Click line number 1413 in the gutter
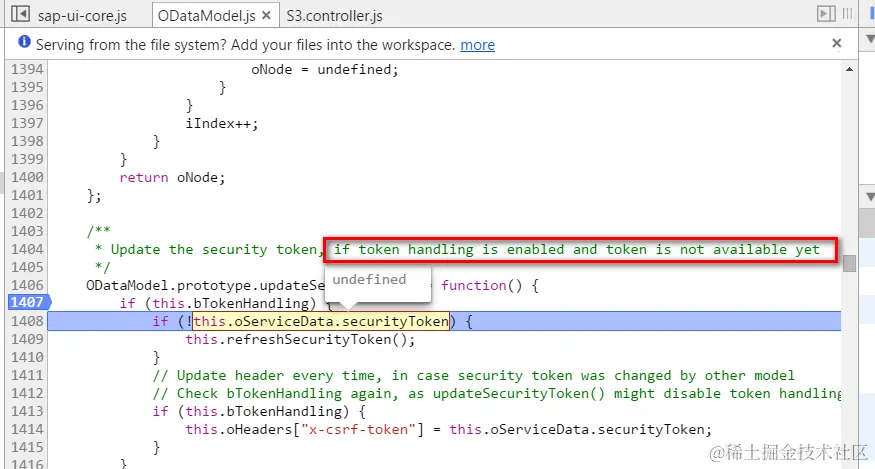Screen dimensions: 875x469 point(27,411)
